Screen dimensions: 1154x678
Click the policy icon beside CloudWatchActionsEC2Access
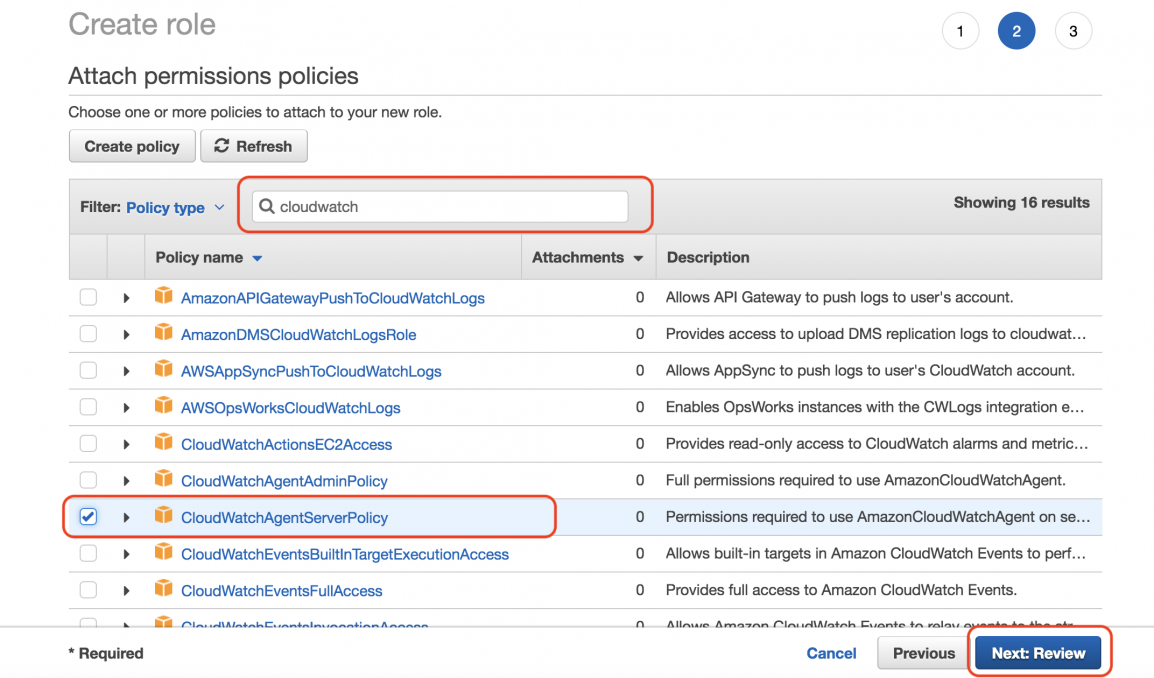tap(164, 443)
